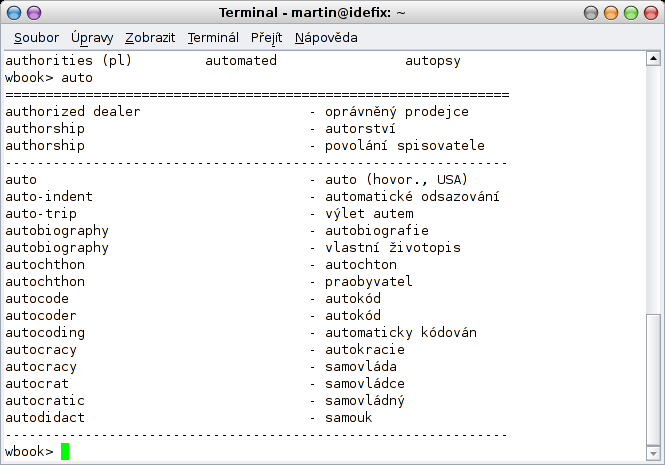This screenshot has width=665, height=465.
Task: Open the Přejít menu
Action: click(266, 38)
